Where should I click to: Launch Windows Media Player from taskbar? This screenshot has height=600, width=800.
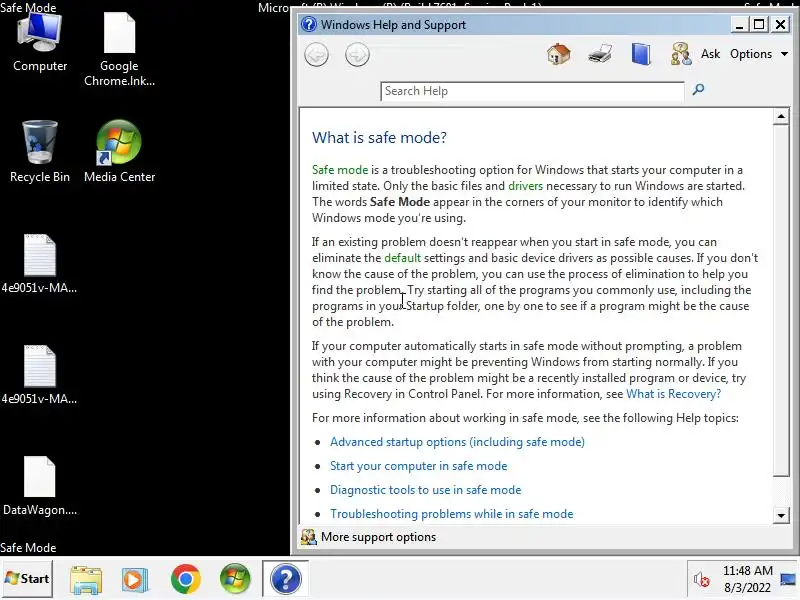point(135,580)
